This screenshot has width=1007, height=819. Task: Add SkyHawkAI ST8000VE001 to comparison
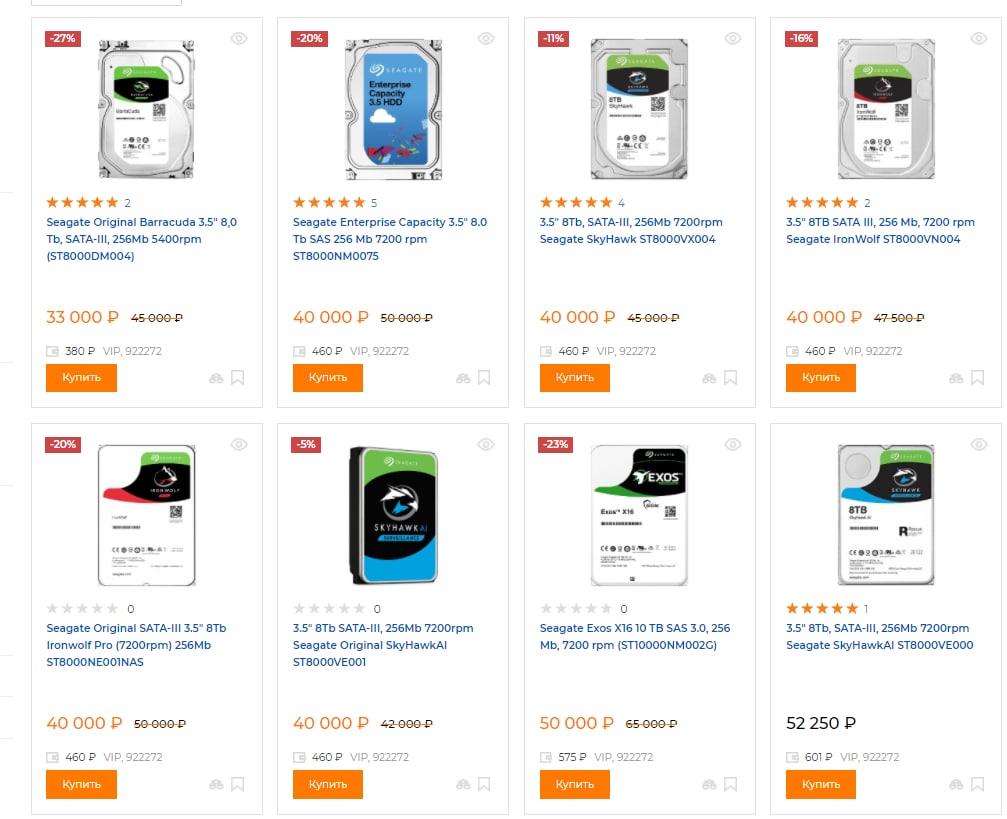[463, 784]
